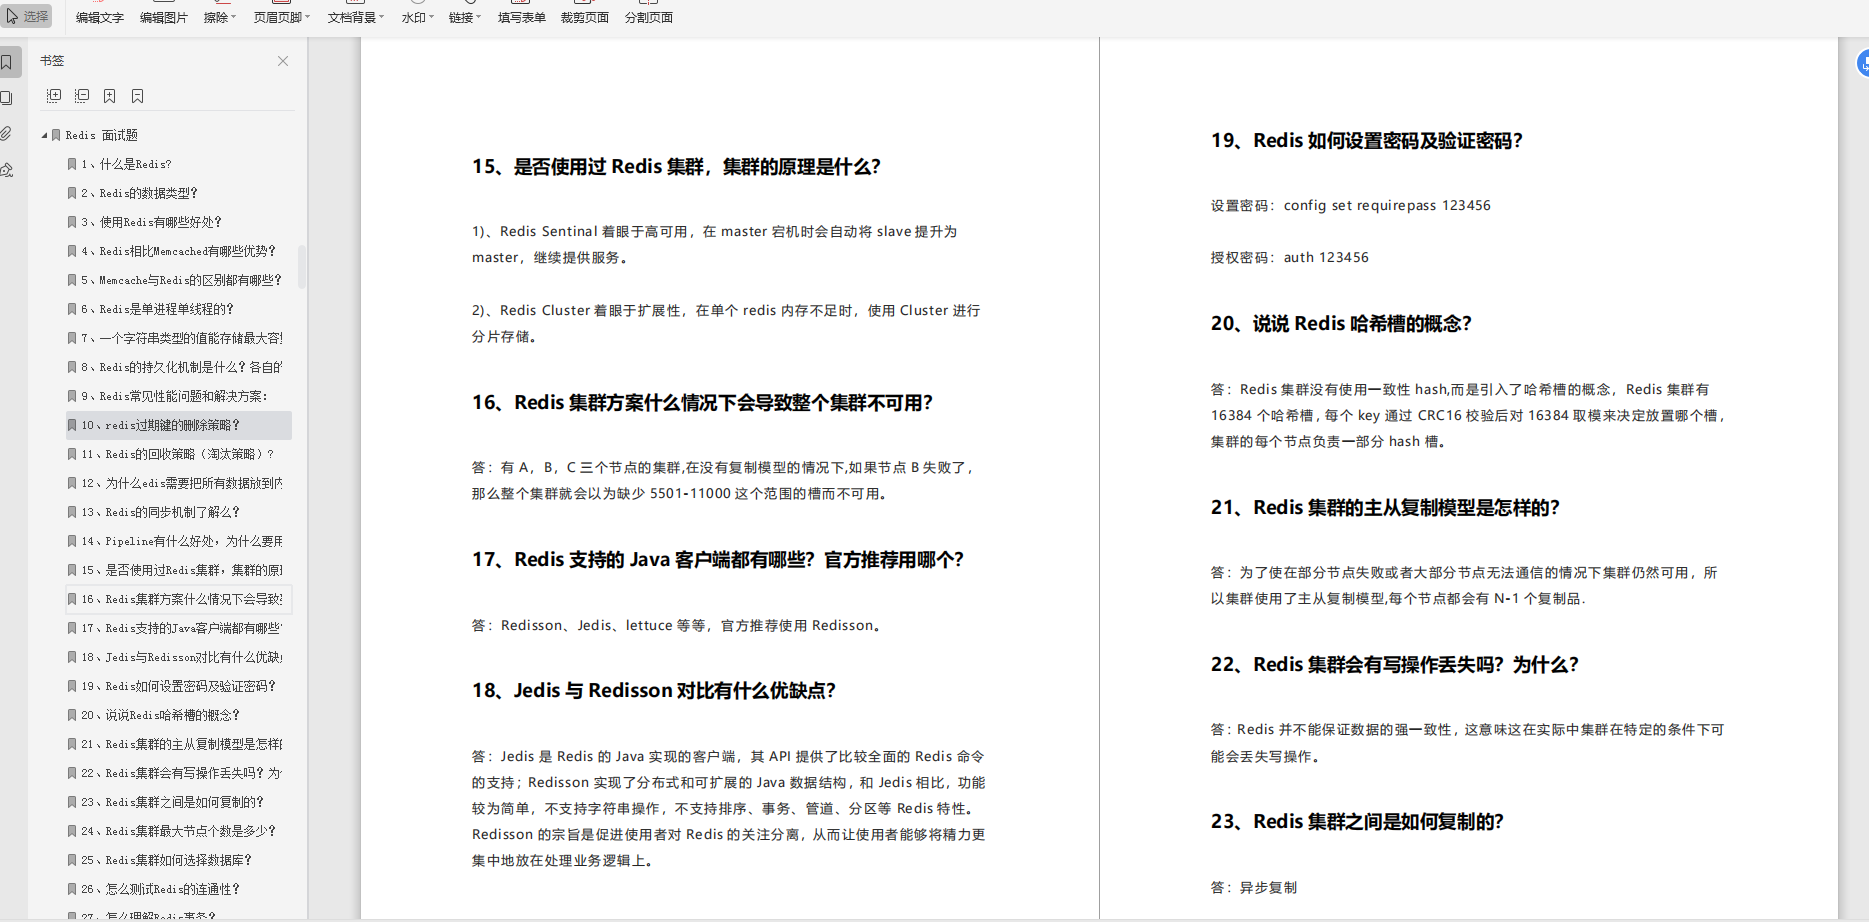The width and height of the screenshot is (1869, 922).
Task: Open the 文档背景 document background dropdown
Action: click(x=356, y=17)
